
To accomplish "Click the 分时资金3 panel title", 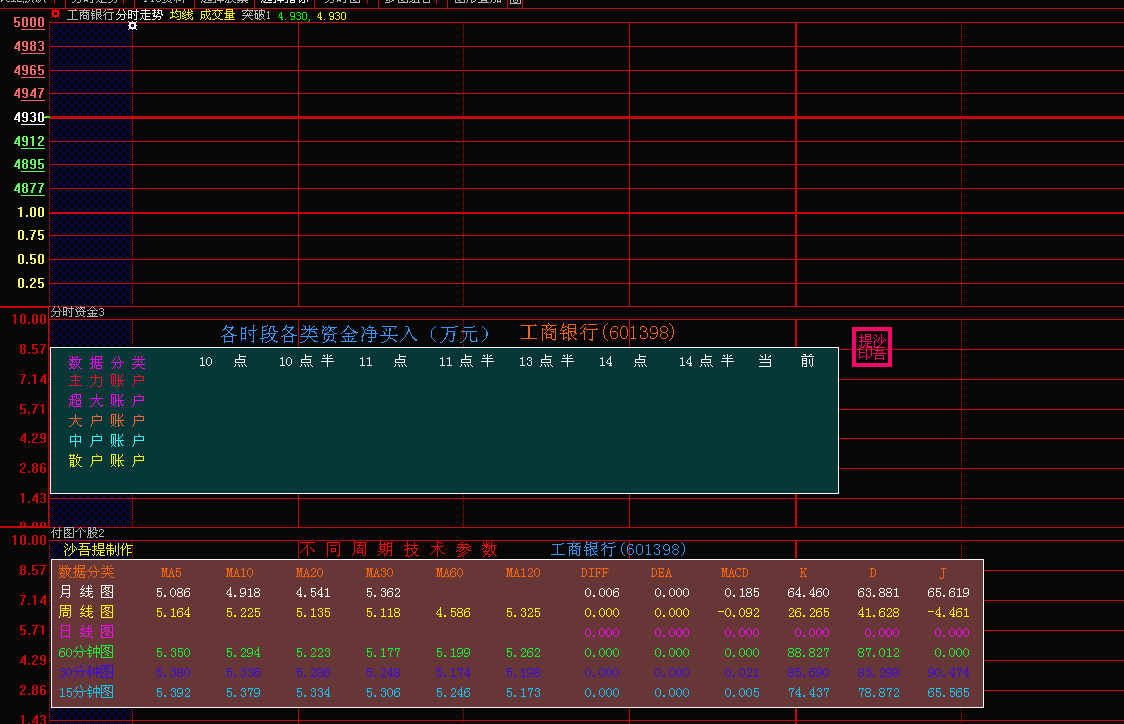I will [78, 313].
